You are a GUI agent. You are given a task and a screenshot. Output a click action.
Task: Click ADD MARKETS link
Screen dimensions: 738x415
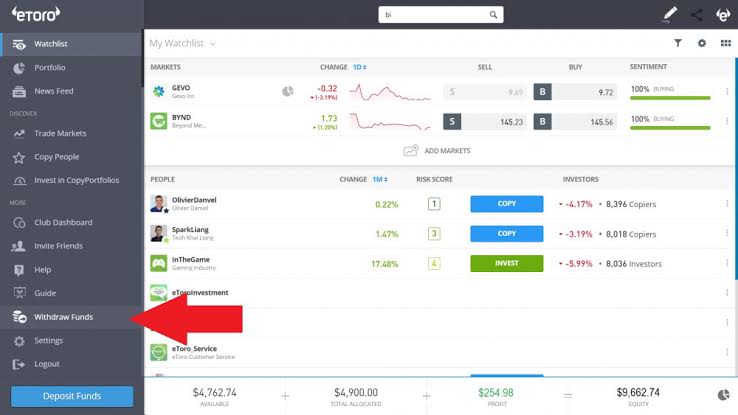pyautogui.click(x=437, y=151)
